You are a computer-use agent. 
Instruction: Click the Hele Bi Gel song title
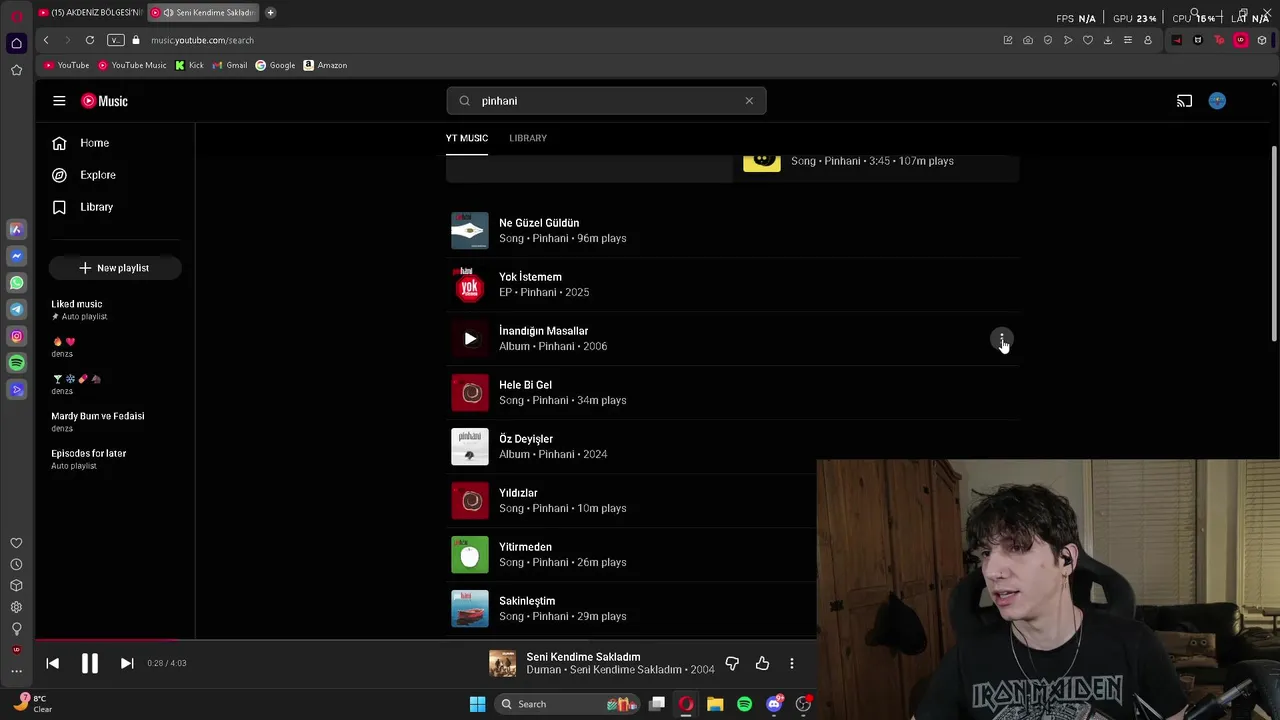525,385
